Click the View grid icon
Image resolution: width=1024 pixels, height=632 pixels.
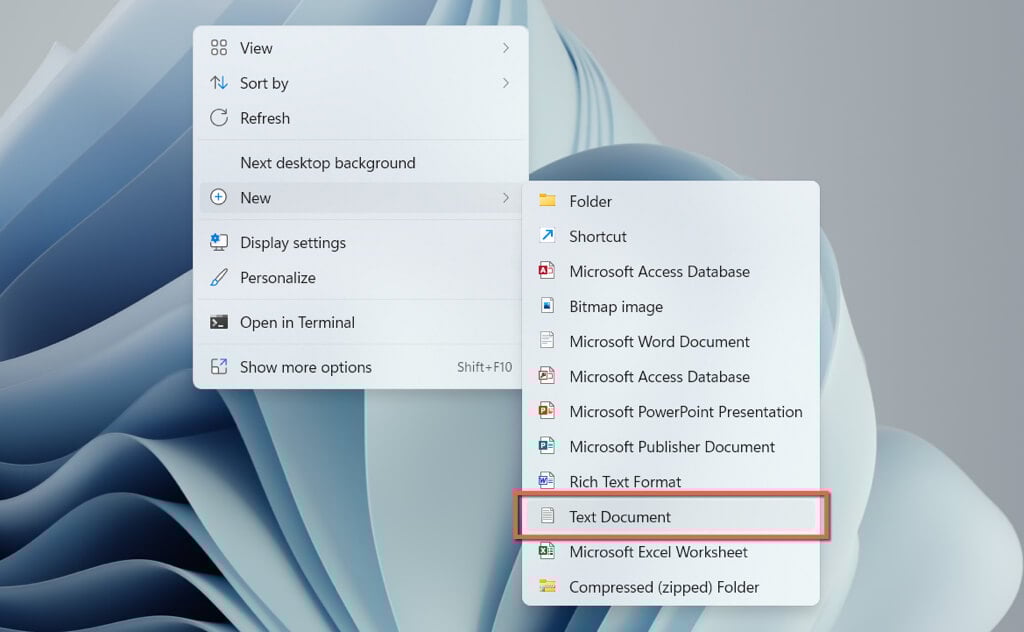(219, 48)
